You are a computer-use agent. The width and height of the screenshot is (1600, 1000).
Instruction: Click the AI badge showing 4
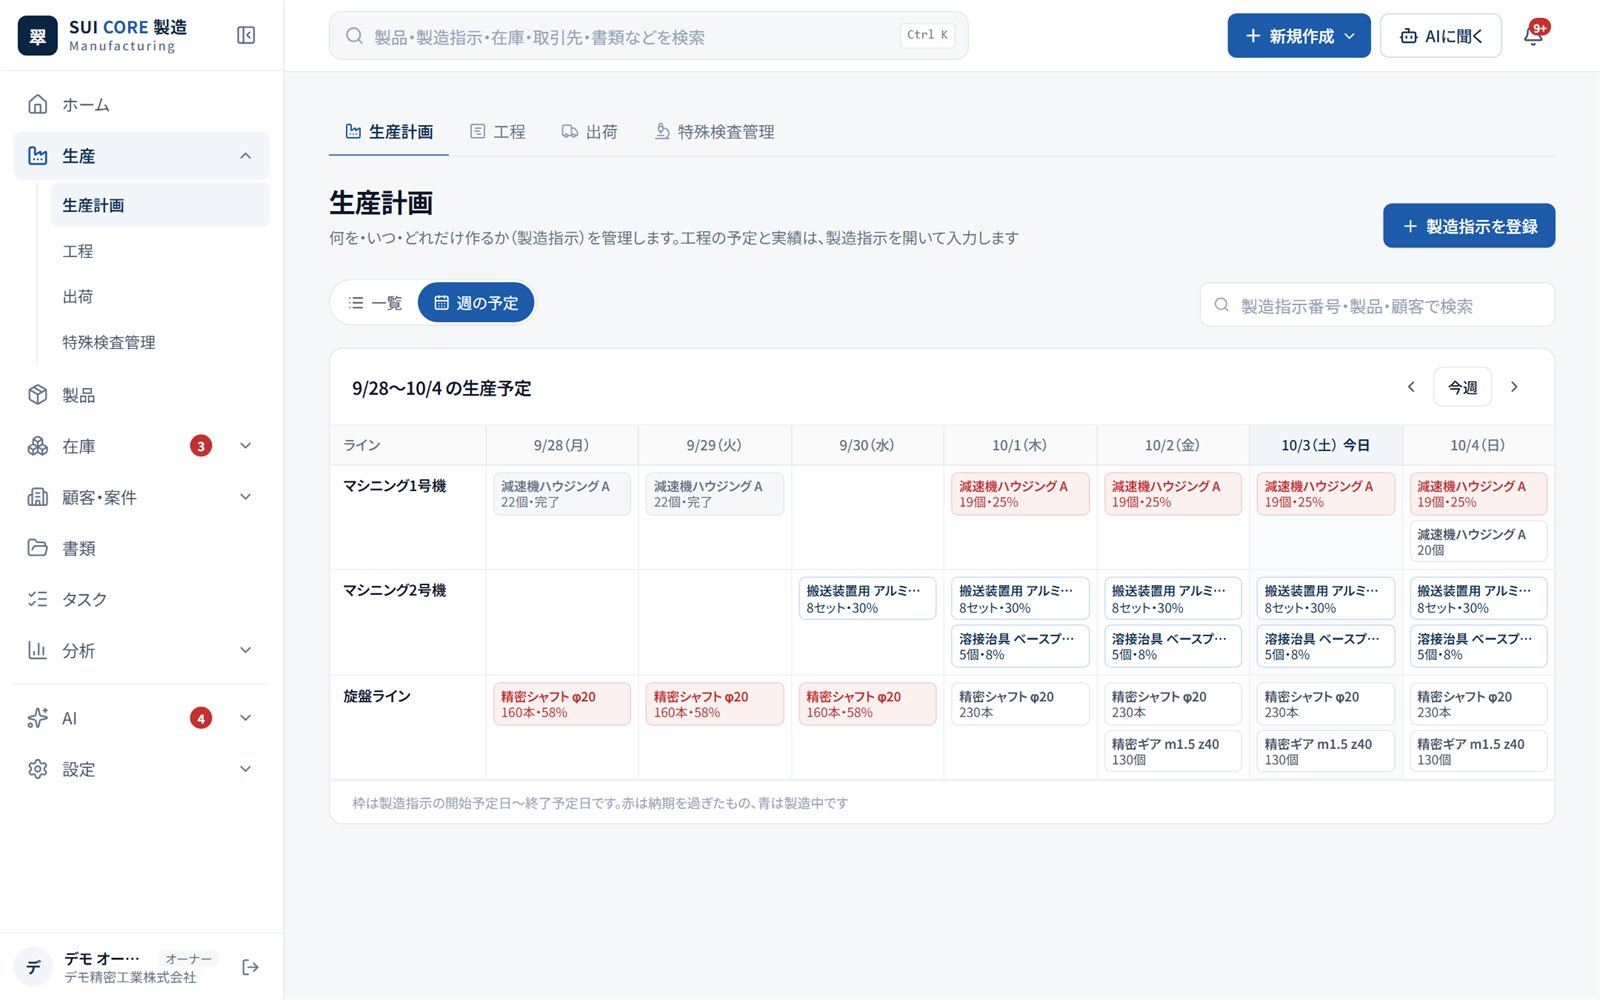(x=201, y=718)
